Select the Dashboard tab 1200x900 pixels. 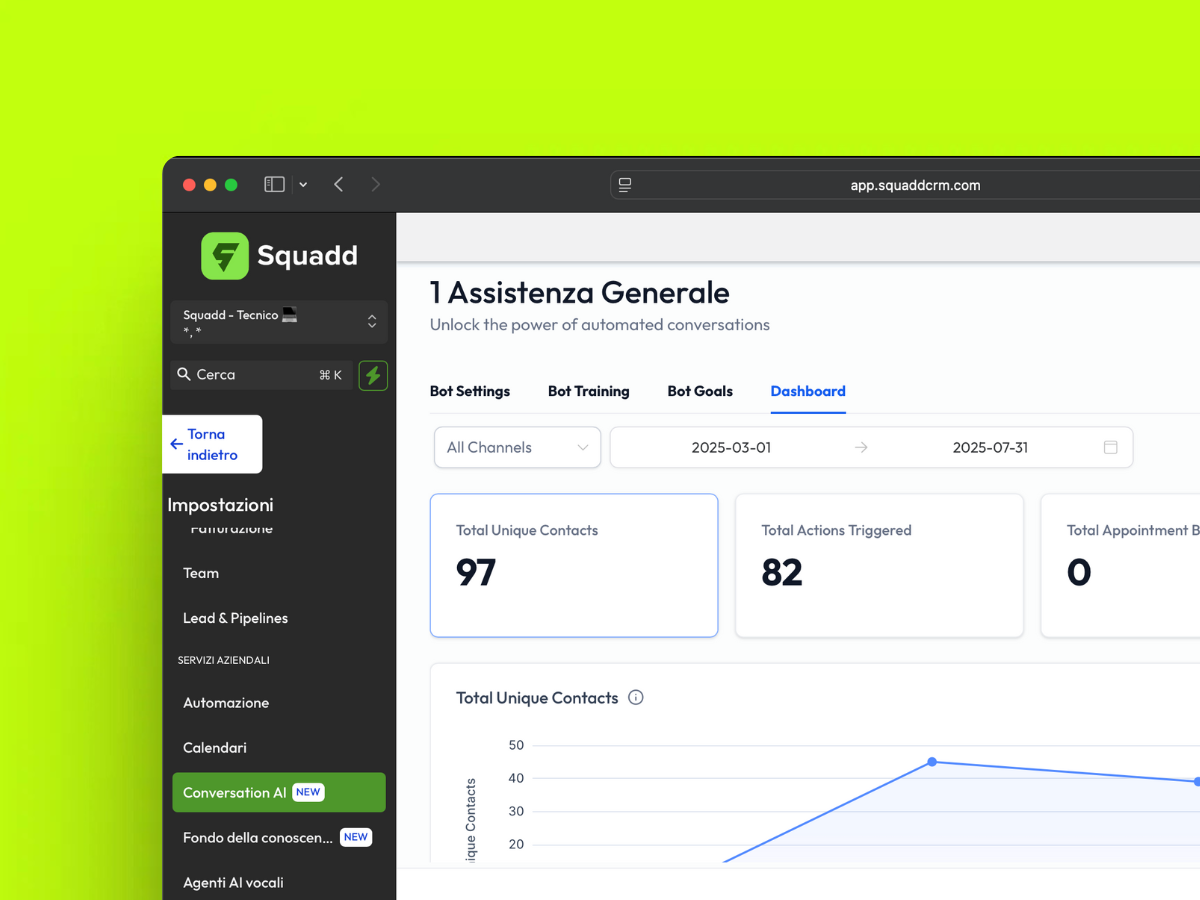click(808, 391)
